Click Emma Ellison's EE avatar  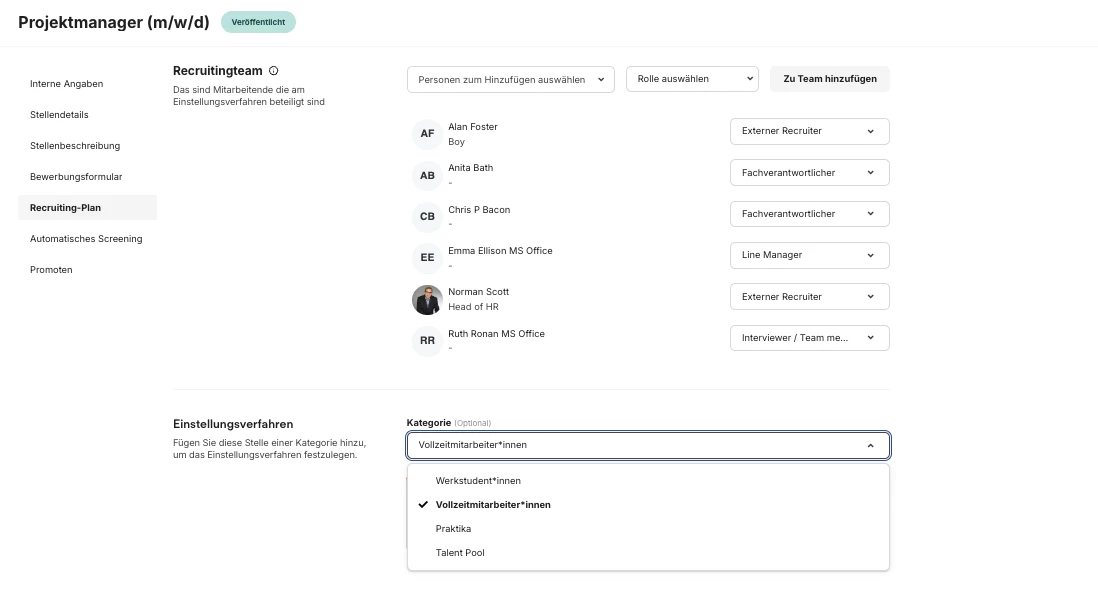pyautogui.click(x=427, y=257)
